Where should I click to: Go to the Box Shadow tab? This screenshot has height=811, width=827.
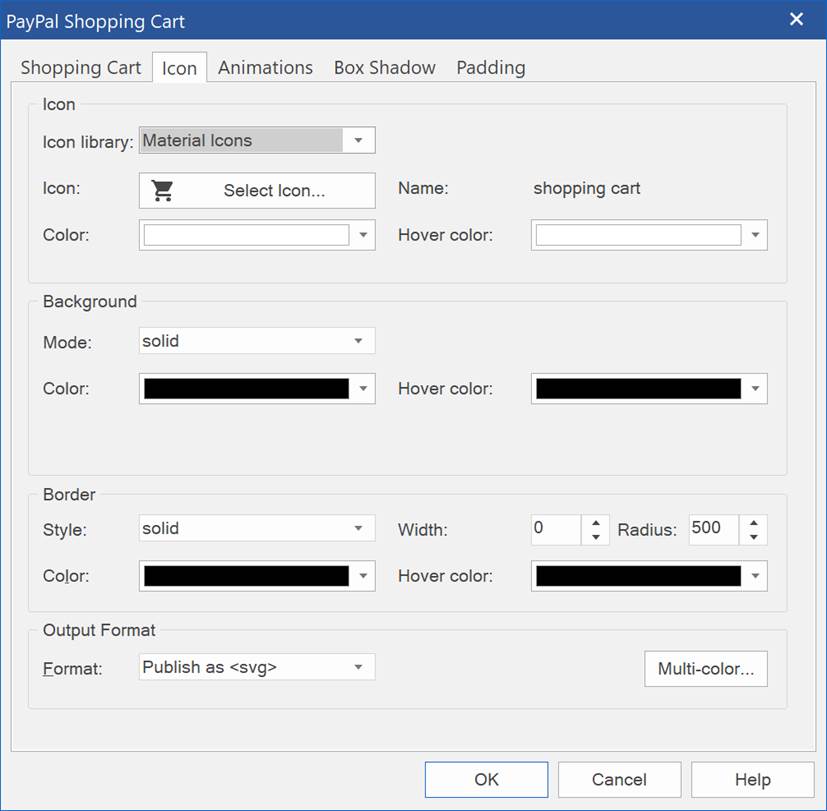click(x=384, y=68)
